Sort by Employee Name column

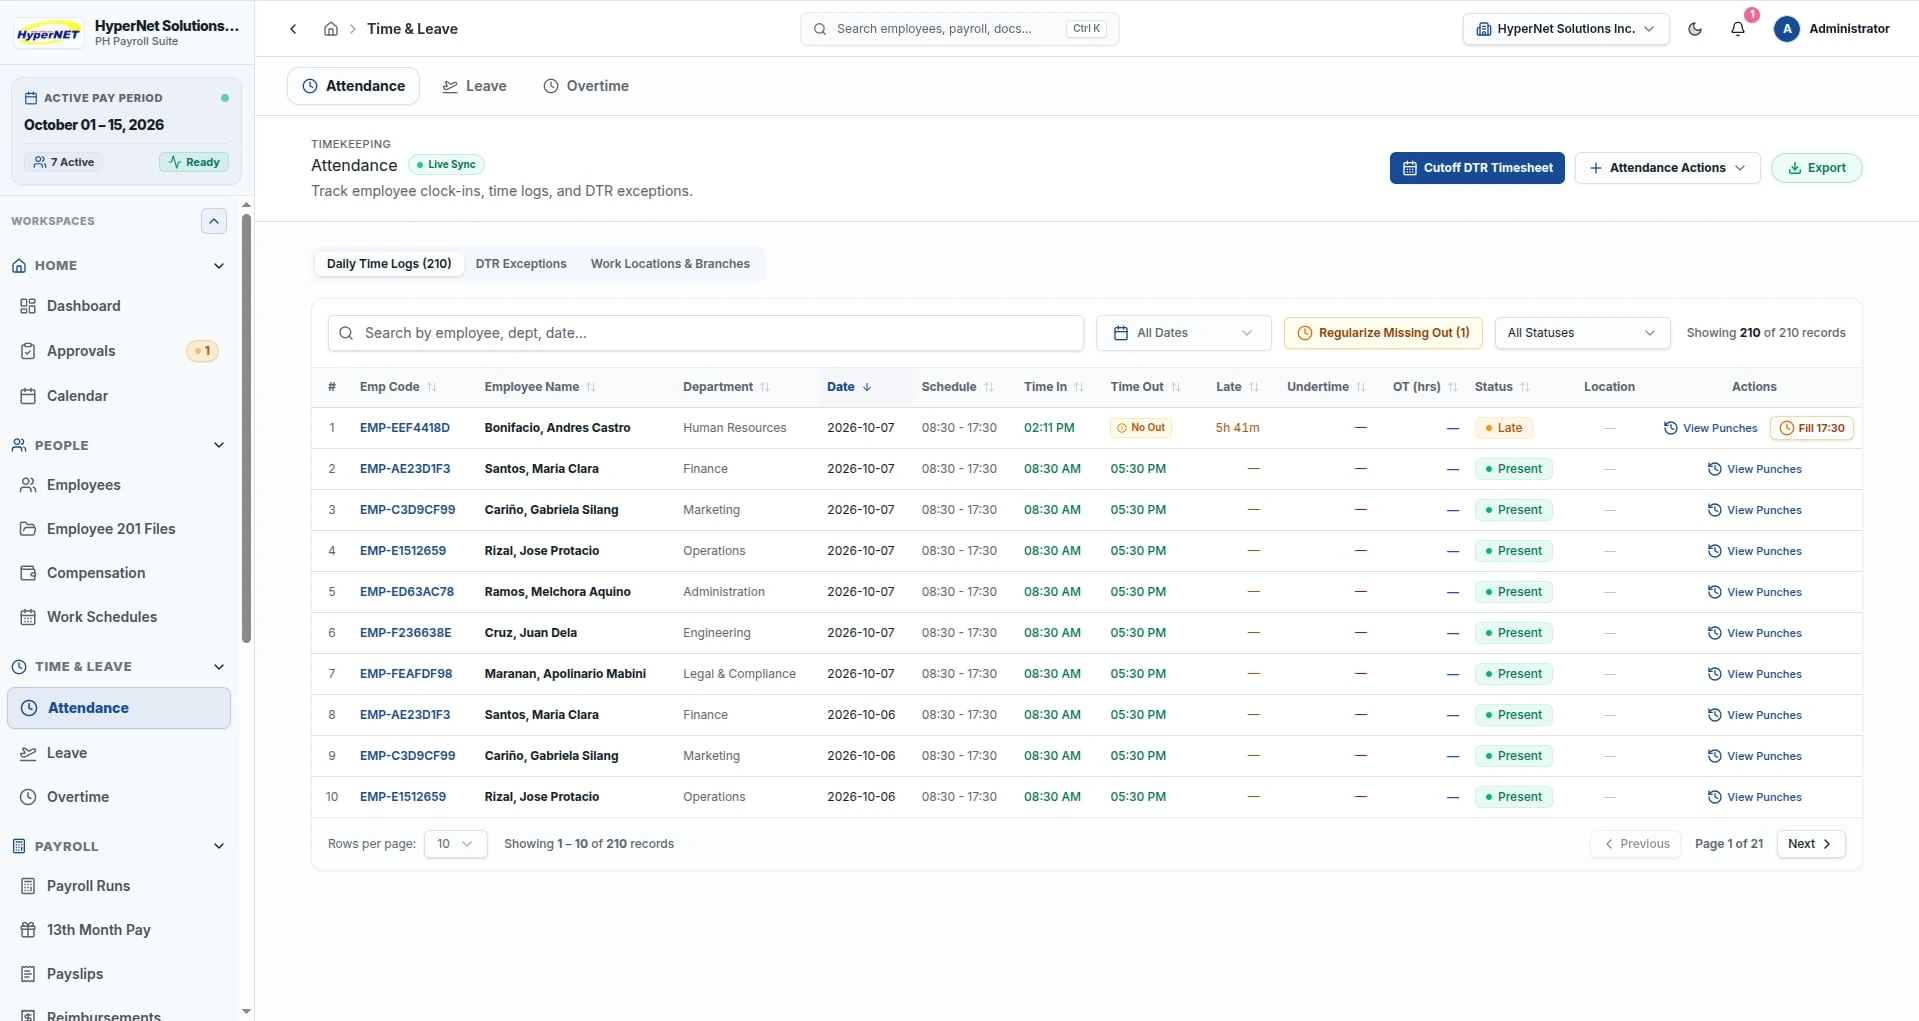540,387
